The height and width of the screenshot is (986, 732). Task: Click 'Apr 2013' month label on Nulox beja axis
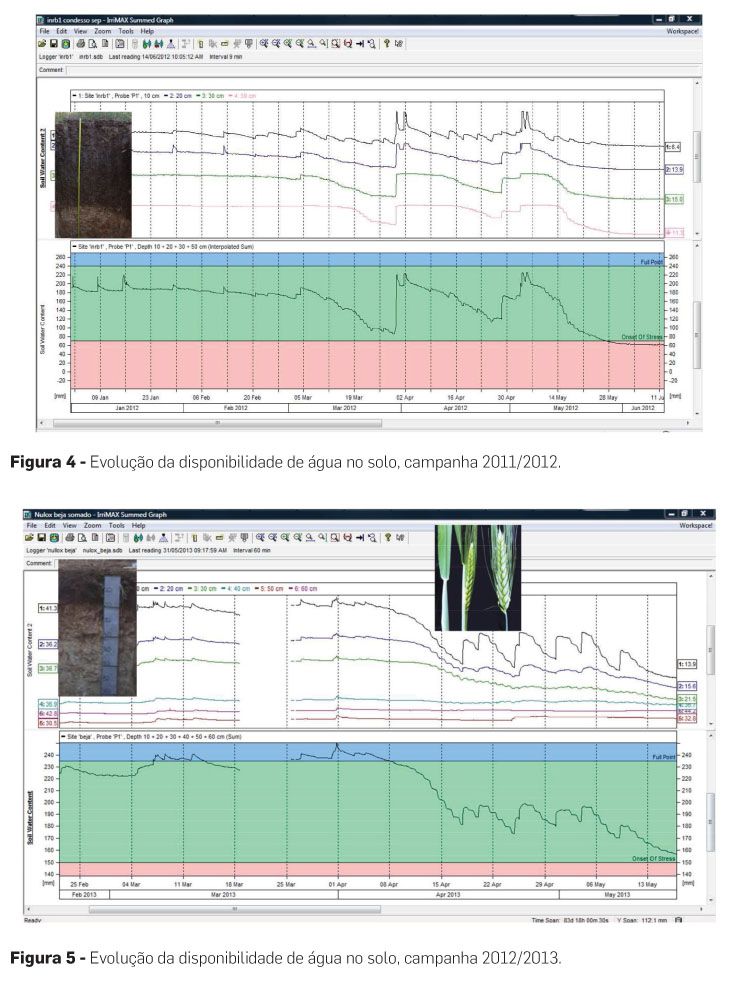pos(448,894)
